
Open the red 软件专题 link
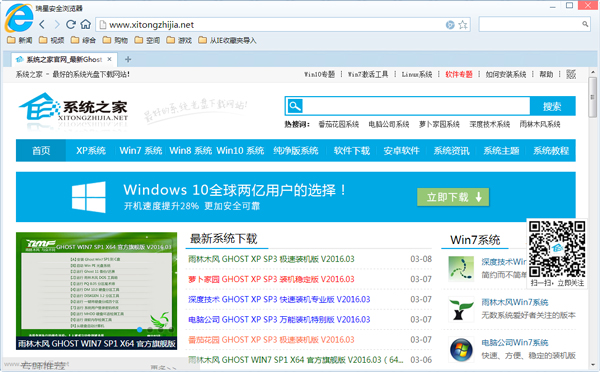459,74
